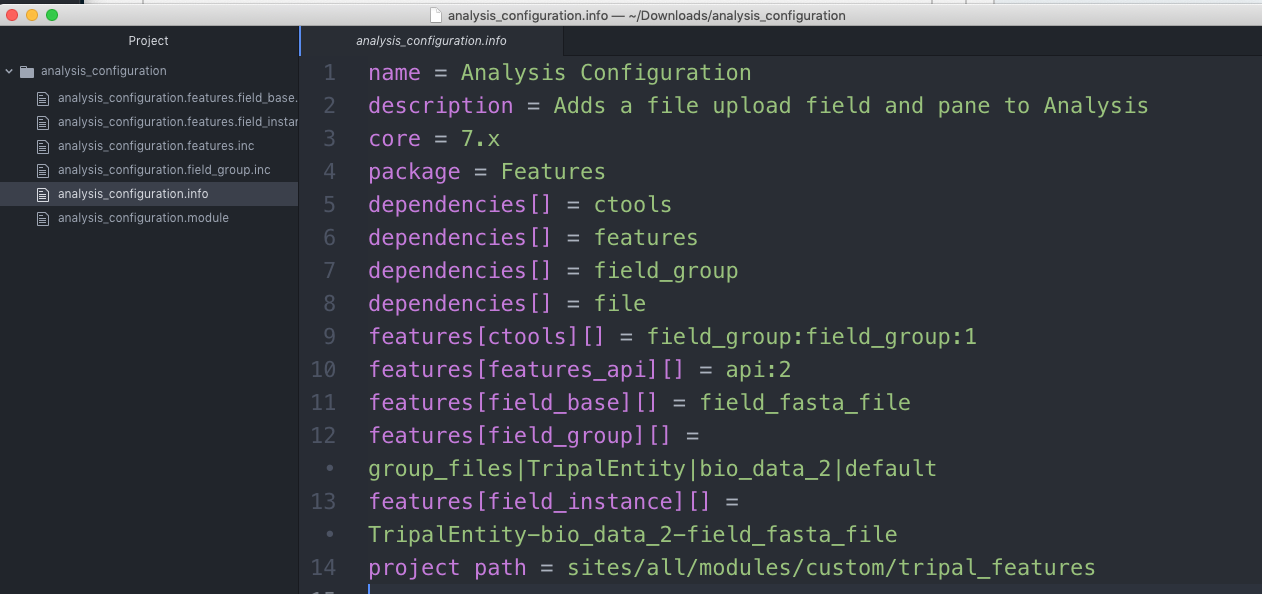This screenshot has width=1262, height=594.
Task: Open analysis_configuration.features.field_instance file in tree
Action: coord(176,122)
